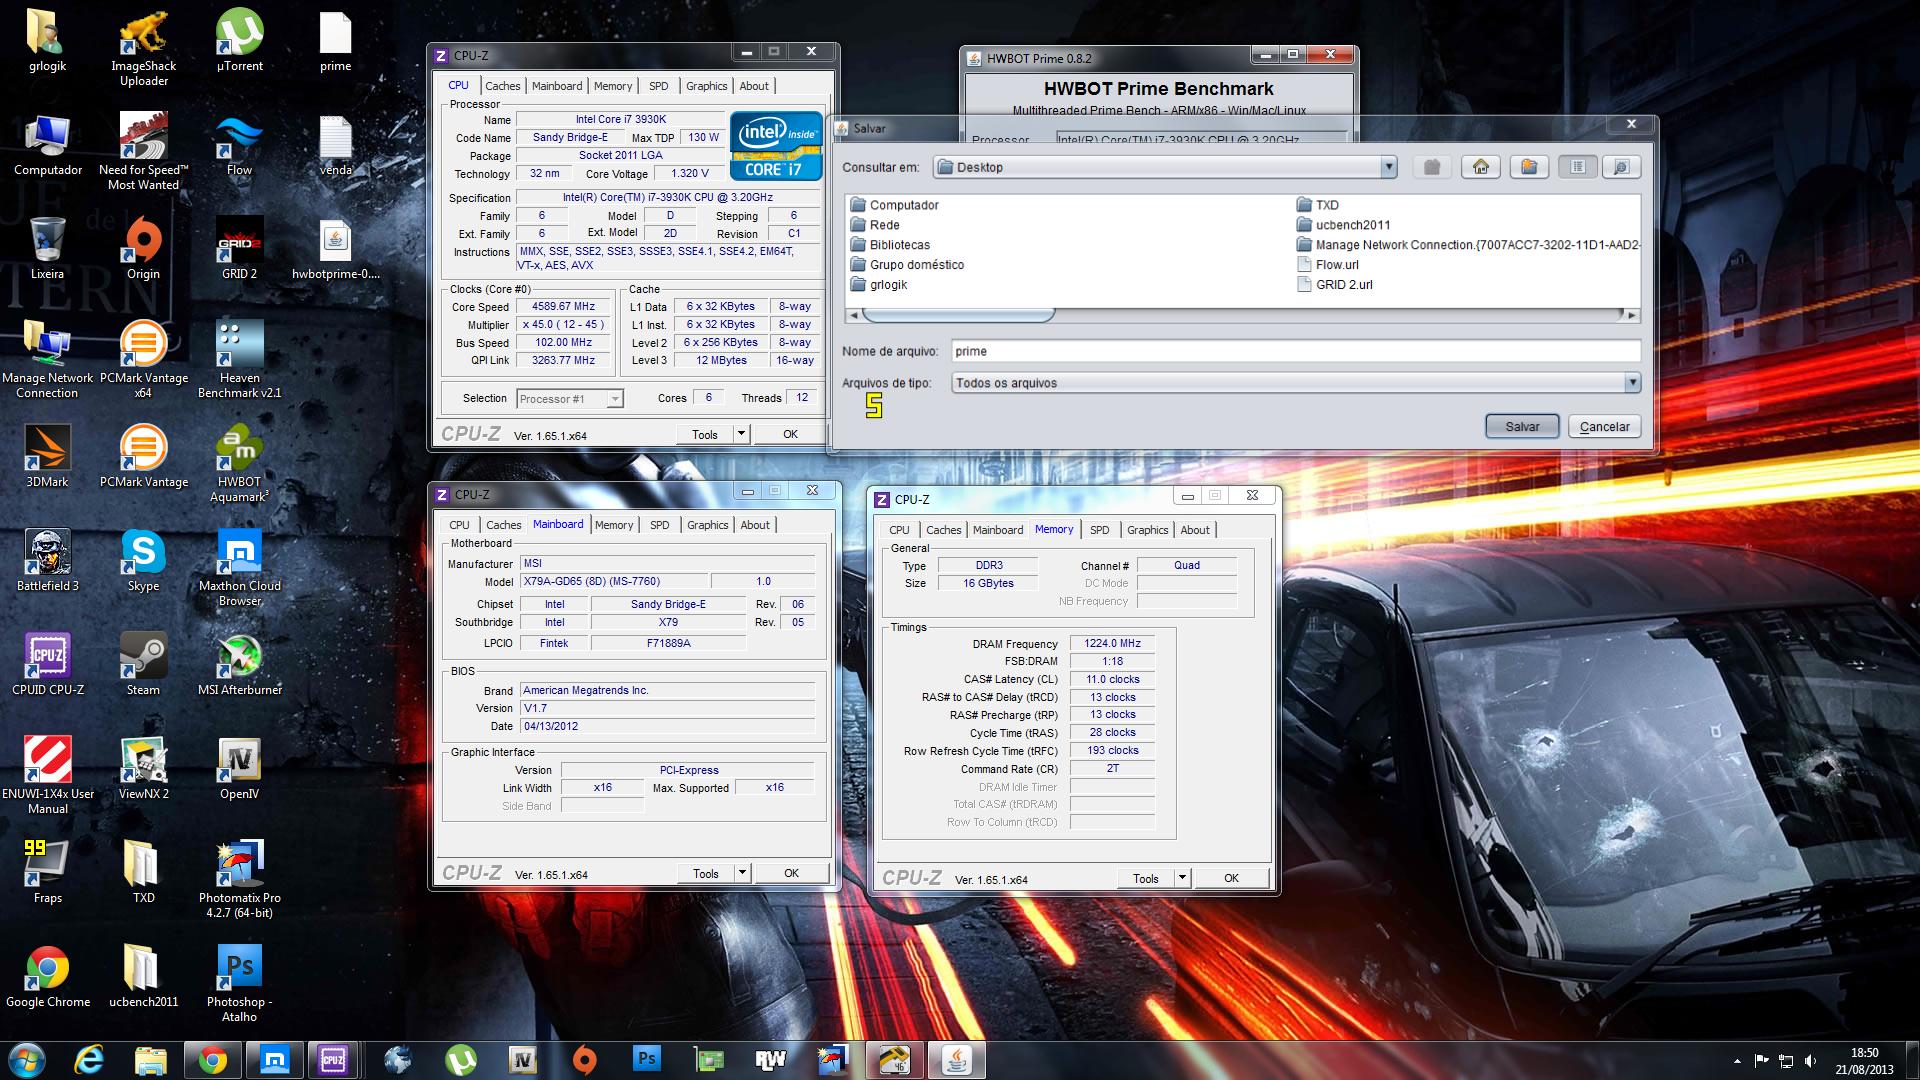1920x1080 pixels.
Task: Select the Bibliotecas folder in file list
Action: tap(890, 245)
